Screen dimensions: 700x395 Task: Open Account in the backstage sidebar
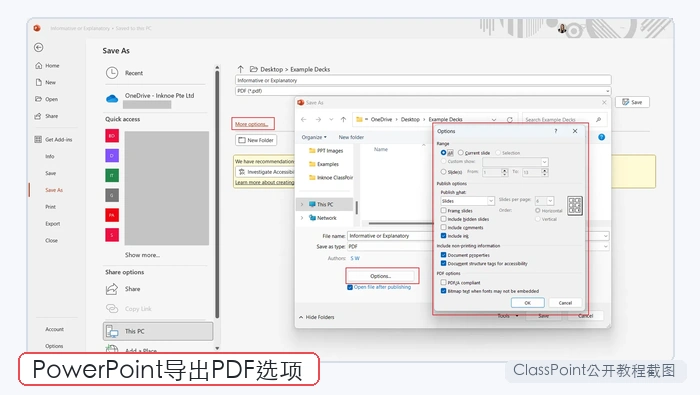pyautogui.click(x=54, y=329)
